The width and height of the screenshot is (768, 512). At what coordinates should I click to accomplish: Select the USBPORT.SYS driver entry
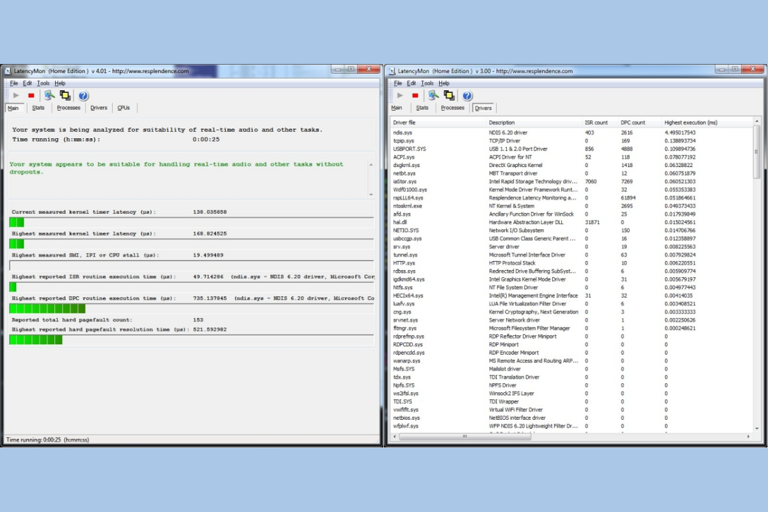(x=409, y=148)
